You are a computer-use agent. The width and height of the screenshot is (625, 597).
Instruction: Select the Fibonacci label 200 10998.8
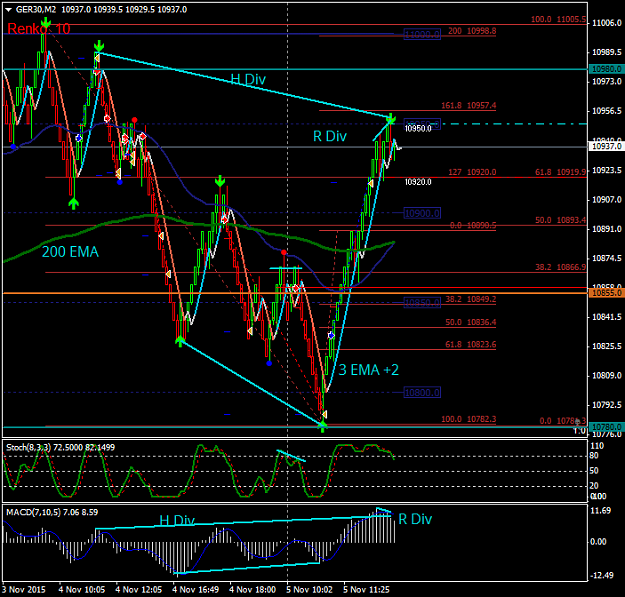pos(472,31)
